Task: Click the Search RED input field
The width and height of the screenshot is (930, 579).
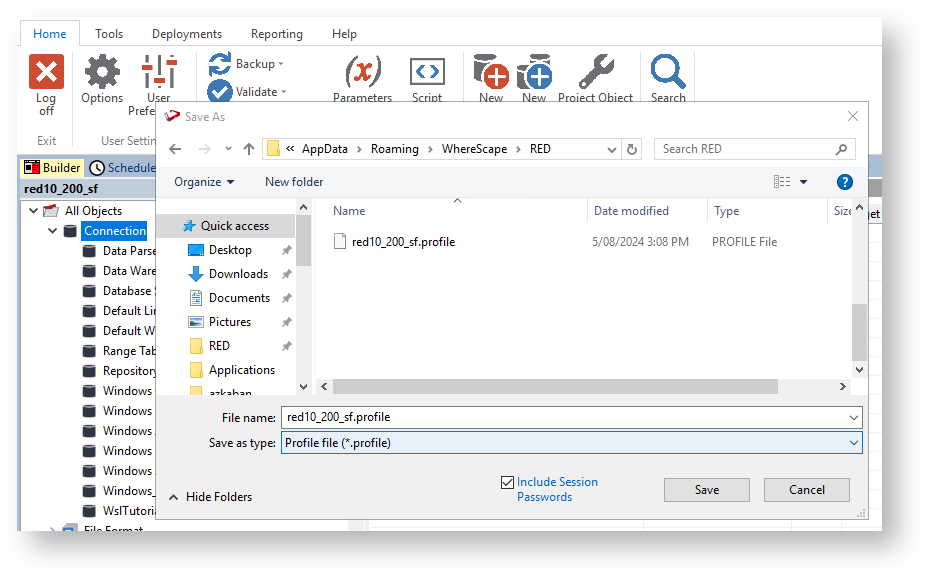Action: (754, 149)
